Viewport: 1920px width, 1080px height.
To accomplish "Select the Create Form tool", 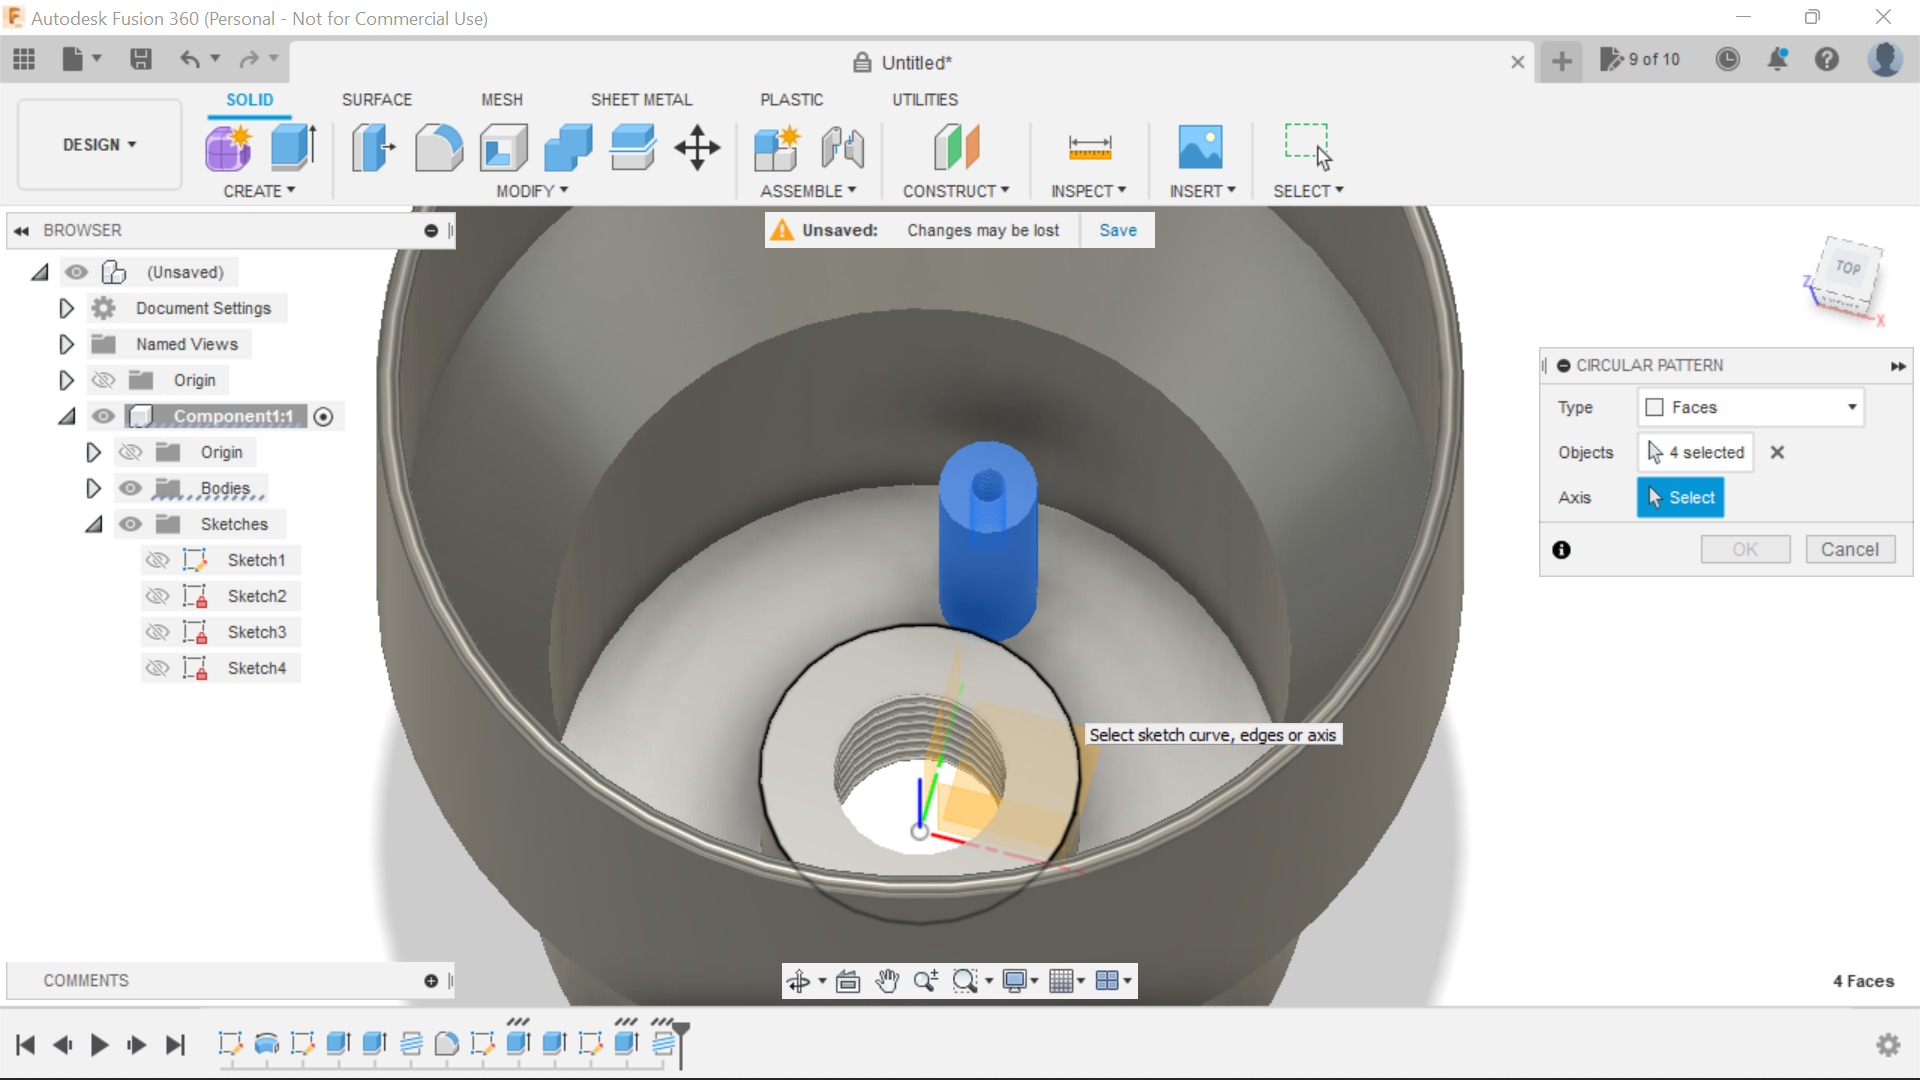I will (x=229, y=148).
